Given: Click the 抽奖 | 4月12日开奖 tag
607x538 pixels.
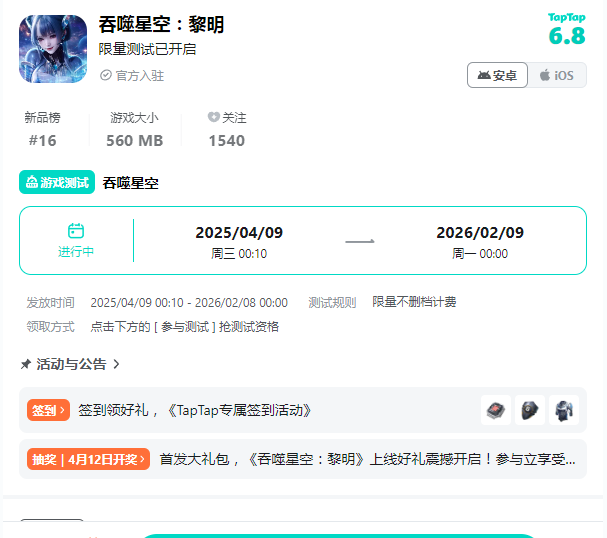Looking at the screenshot, I should pos(88,459).
